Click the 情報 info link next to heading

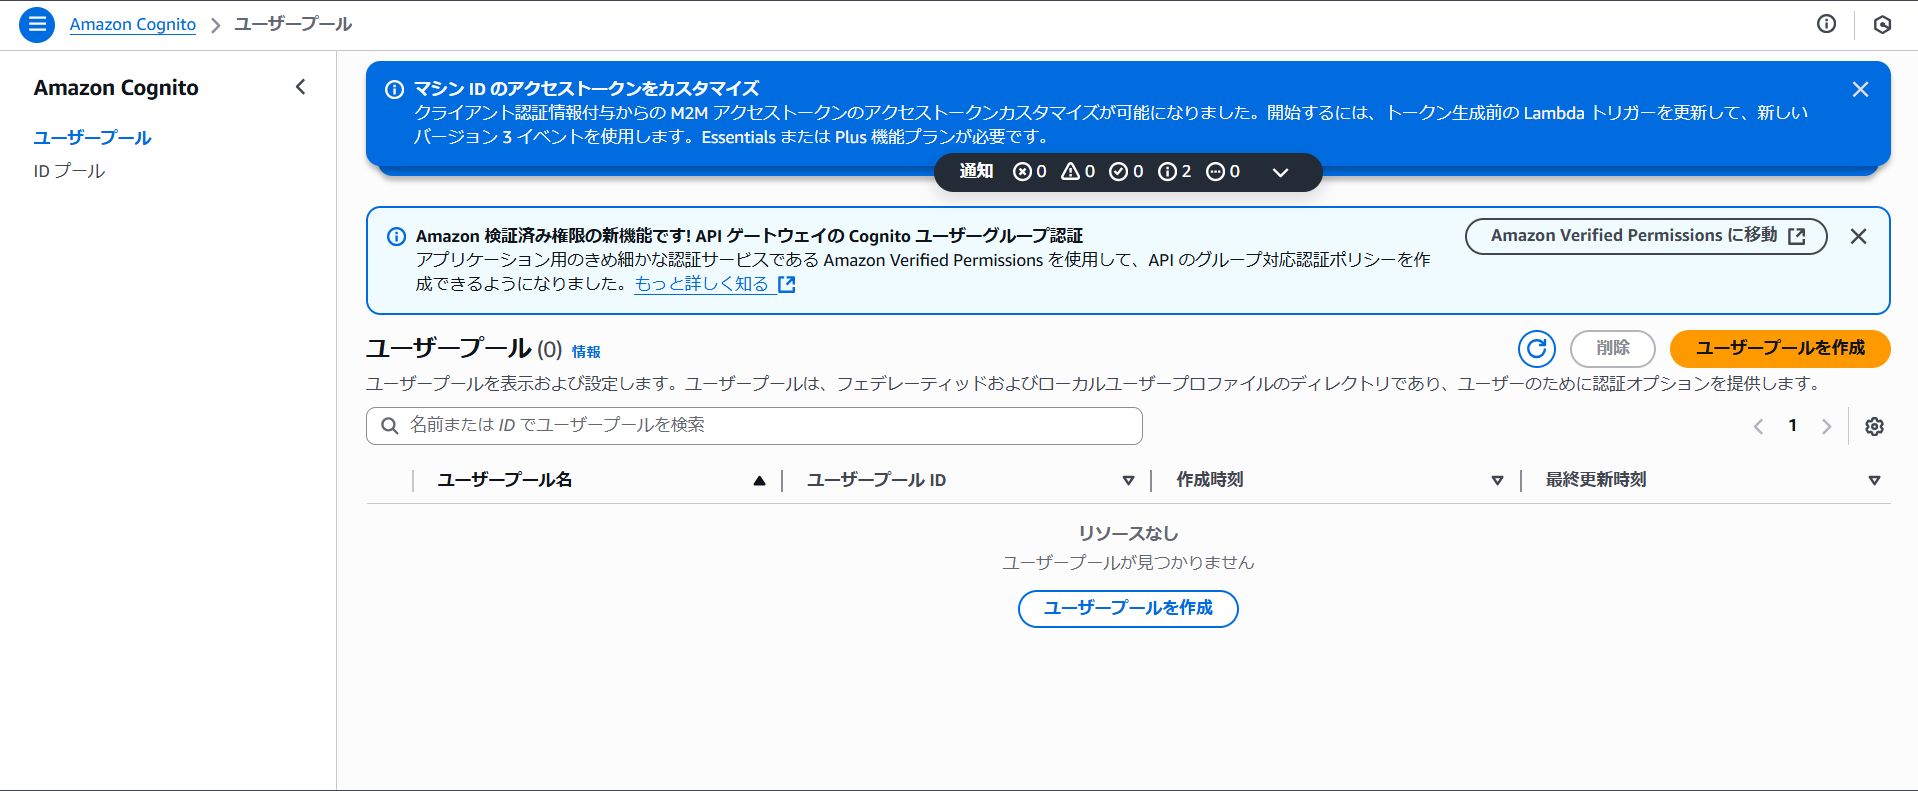pos(586,351)
